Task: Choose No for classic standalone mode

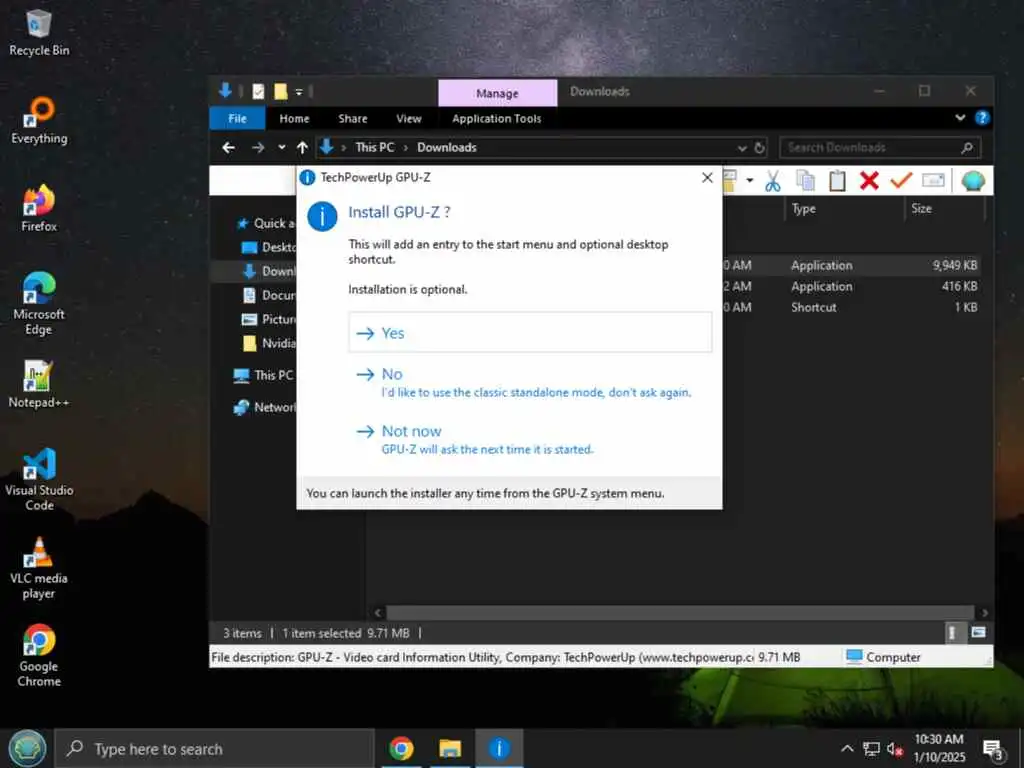Action: coord(530,382)
